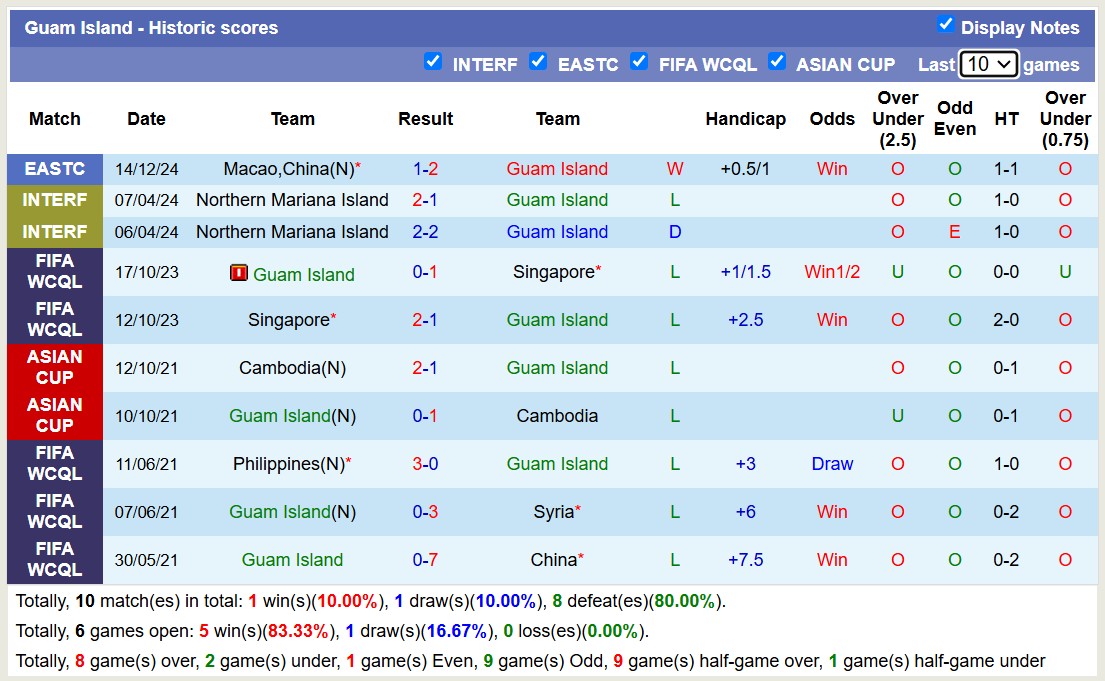Uncheck the FIFA WCQL filter

pos(639,61)
